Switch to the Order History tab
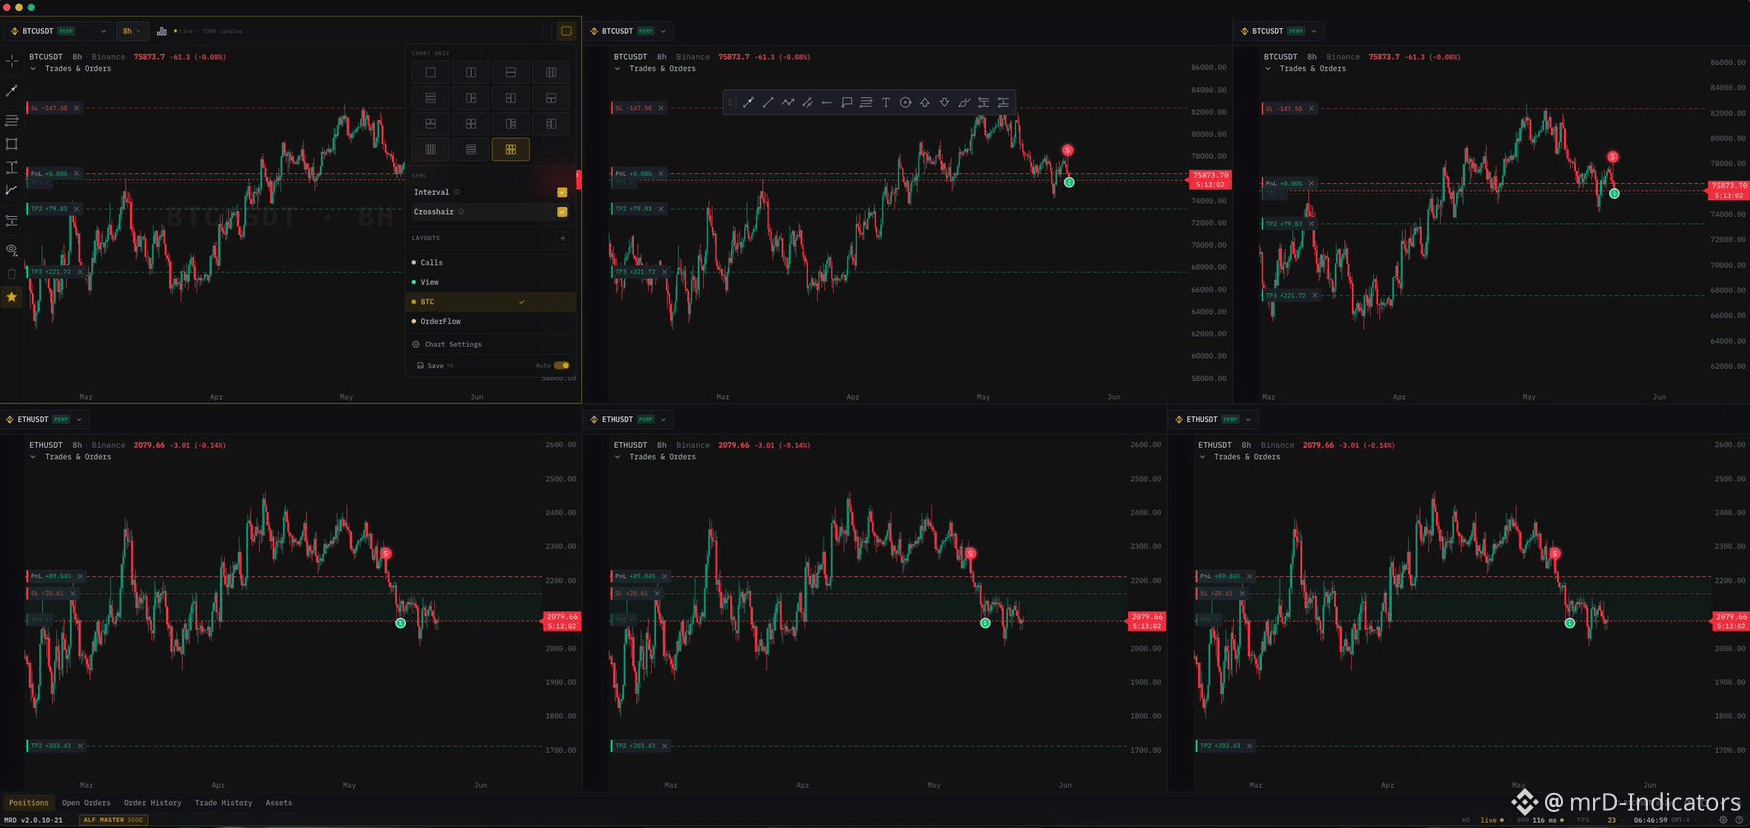 [x=153, y=803]
